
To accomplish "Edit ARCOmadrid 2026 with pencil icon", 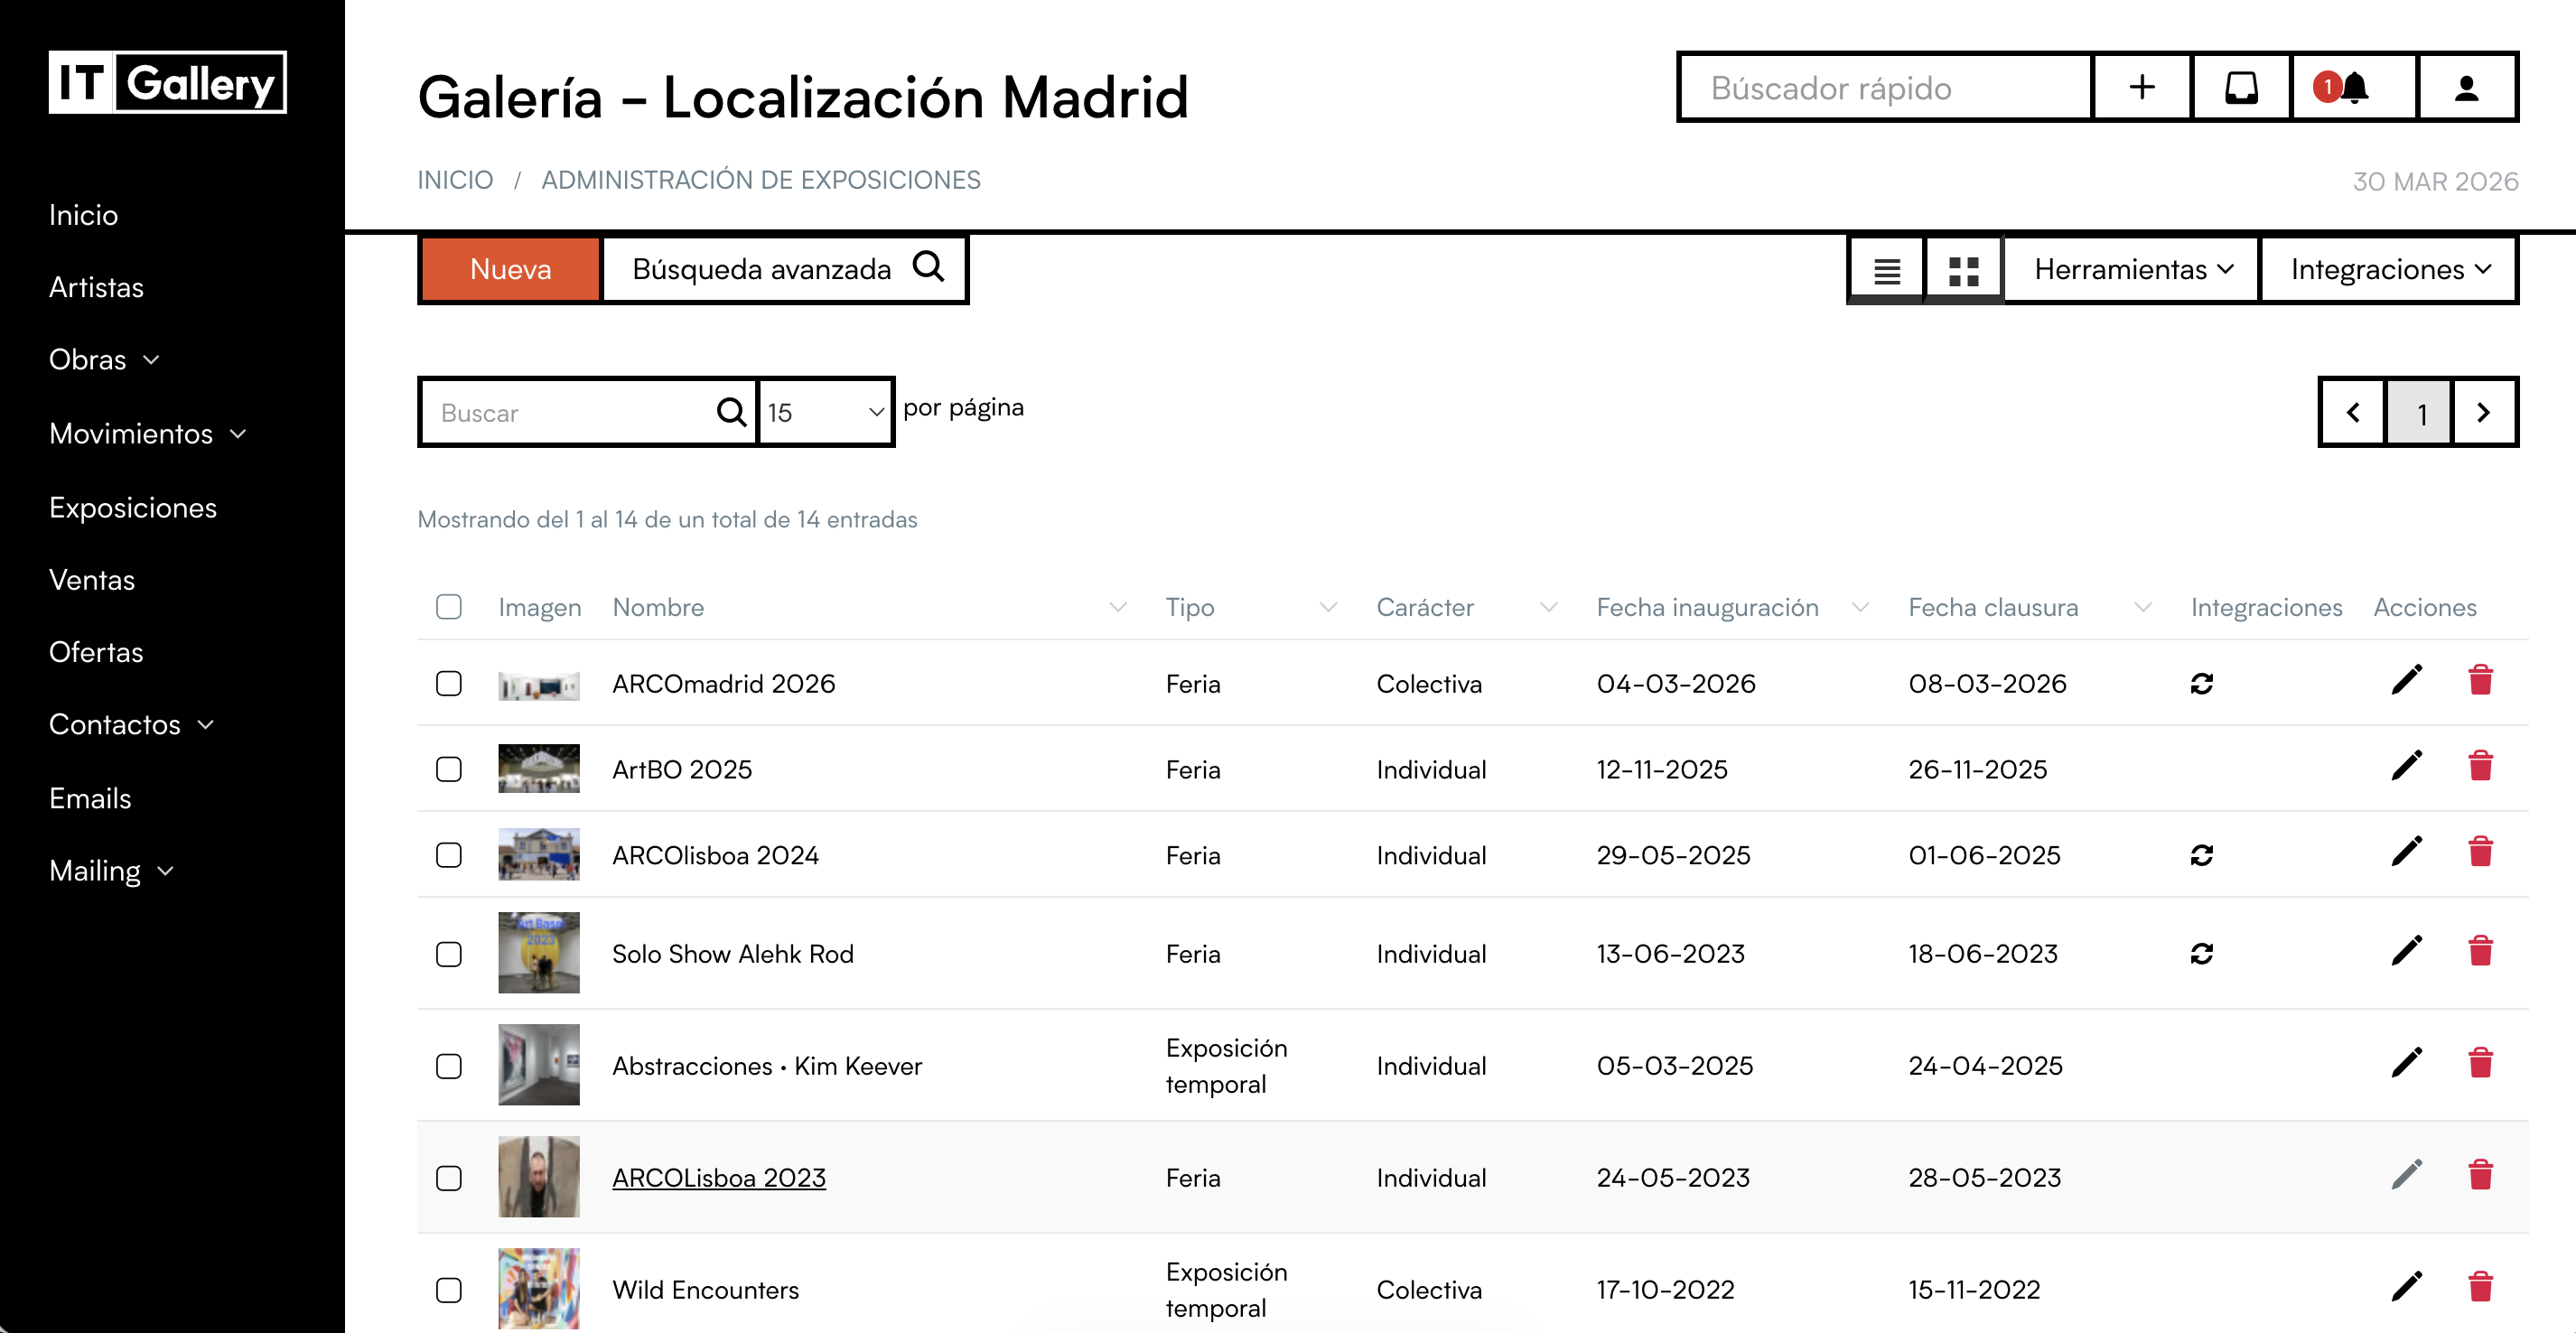I will [x=2406, y=682].
